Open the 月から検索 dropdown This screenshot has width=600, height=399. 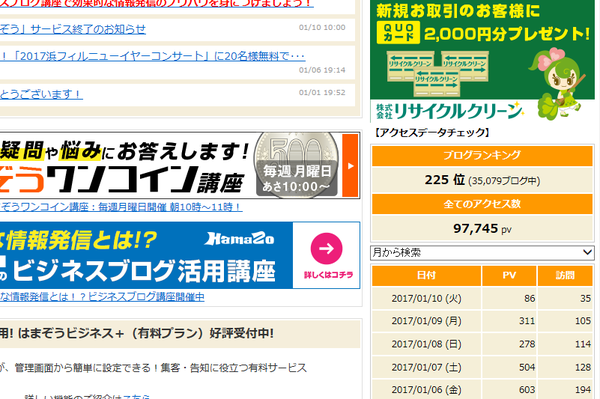point(482,252)
